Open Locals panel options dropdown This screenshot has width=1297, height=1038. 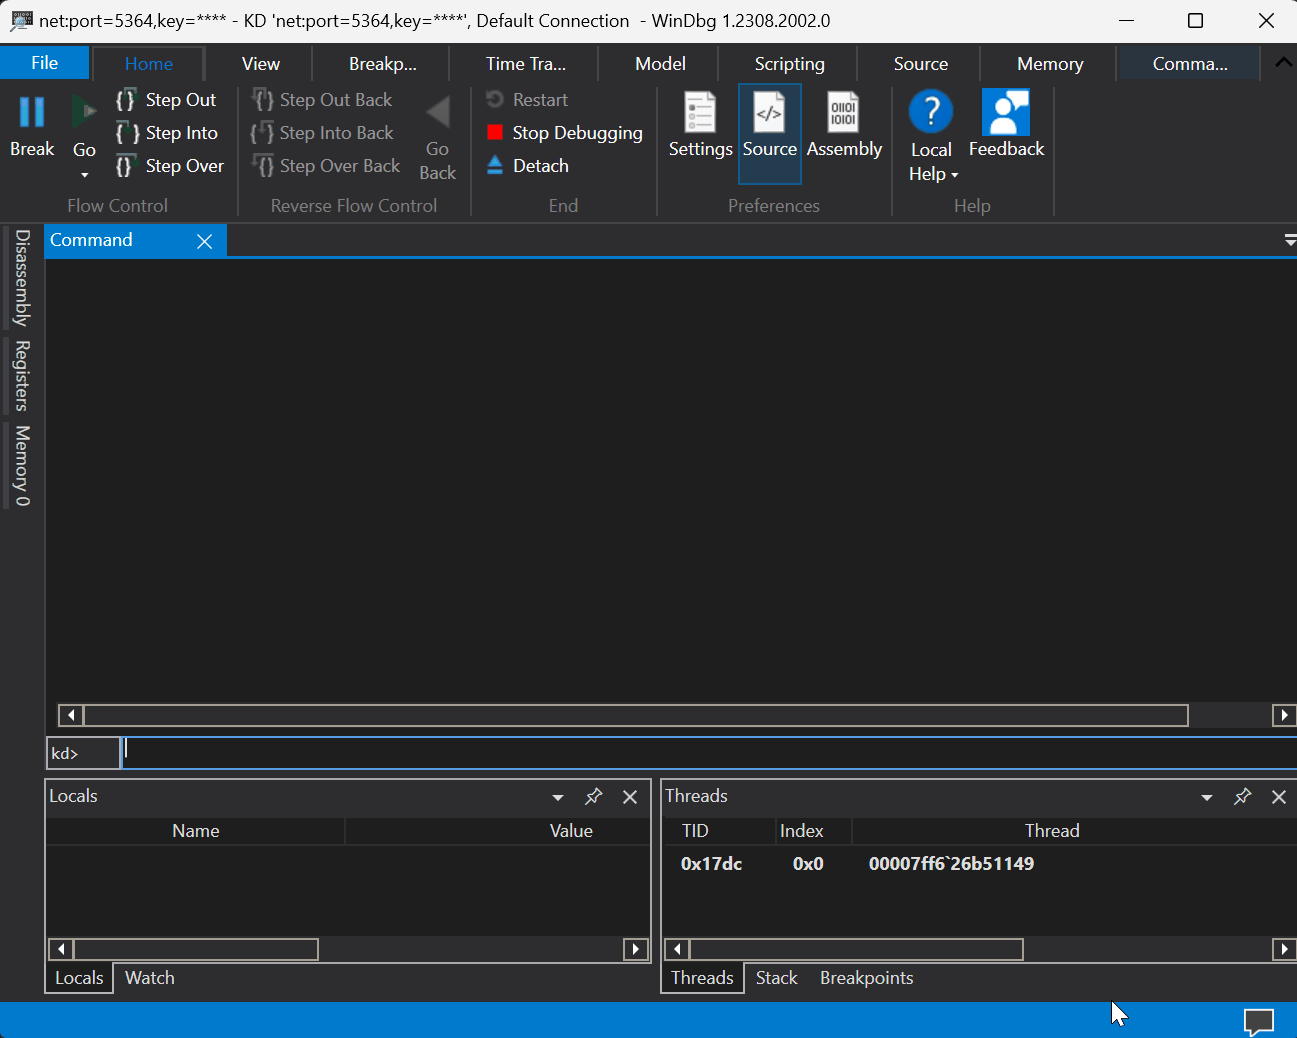[x=558, y=797]
